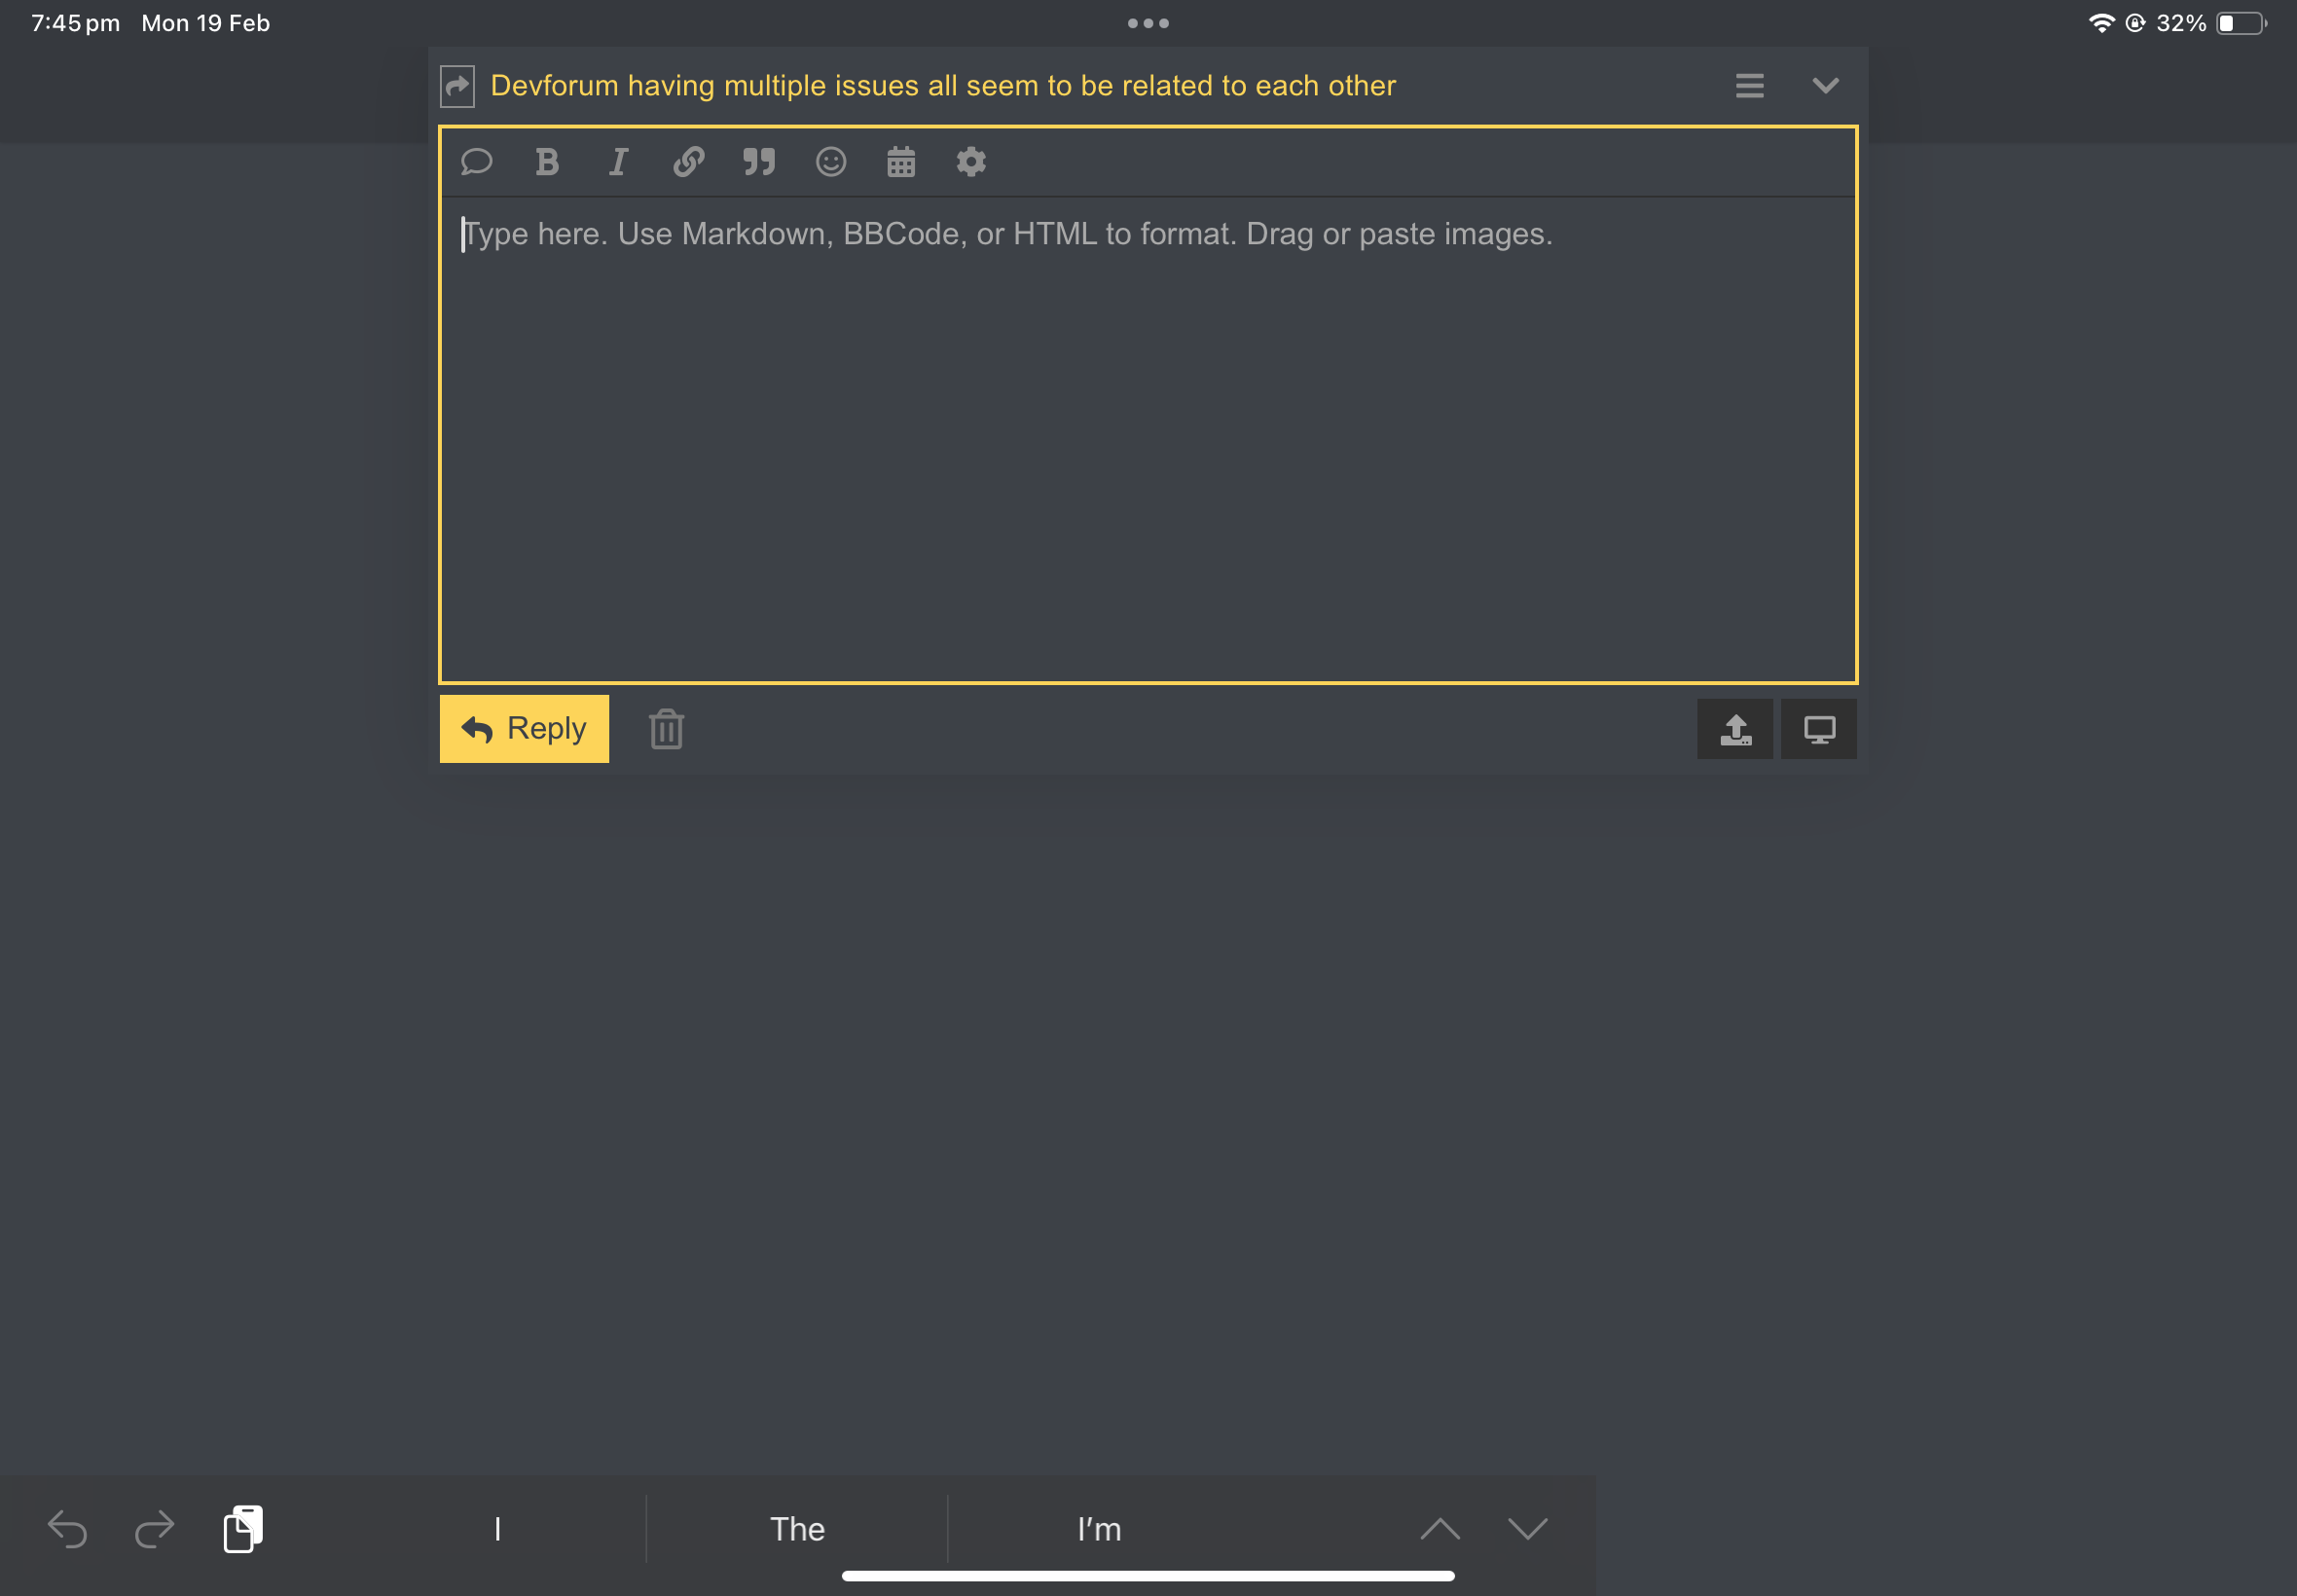The width and height of the screenshot is (2297, 1596).
Task: Tap the undo arrow on the keyboard bar
Action: pyautogui.click(x=67, y=1528)
